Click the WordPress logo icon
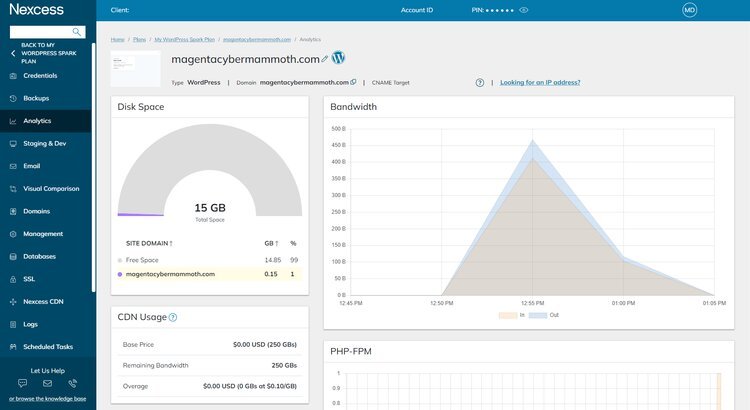Viewport: 750px width, 410px height. click(338, 57)
